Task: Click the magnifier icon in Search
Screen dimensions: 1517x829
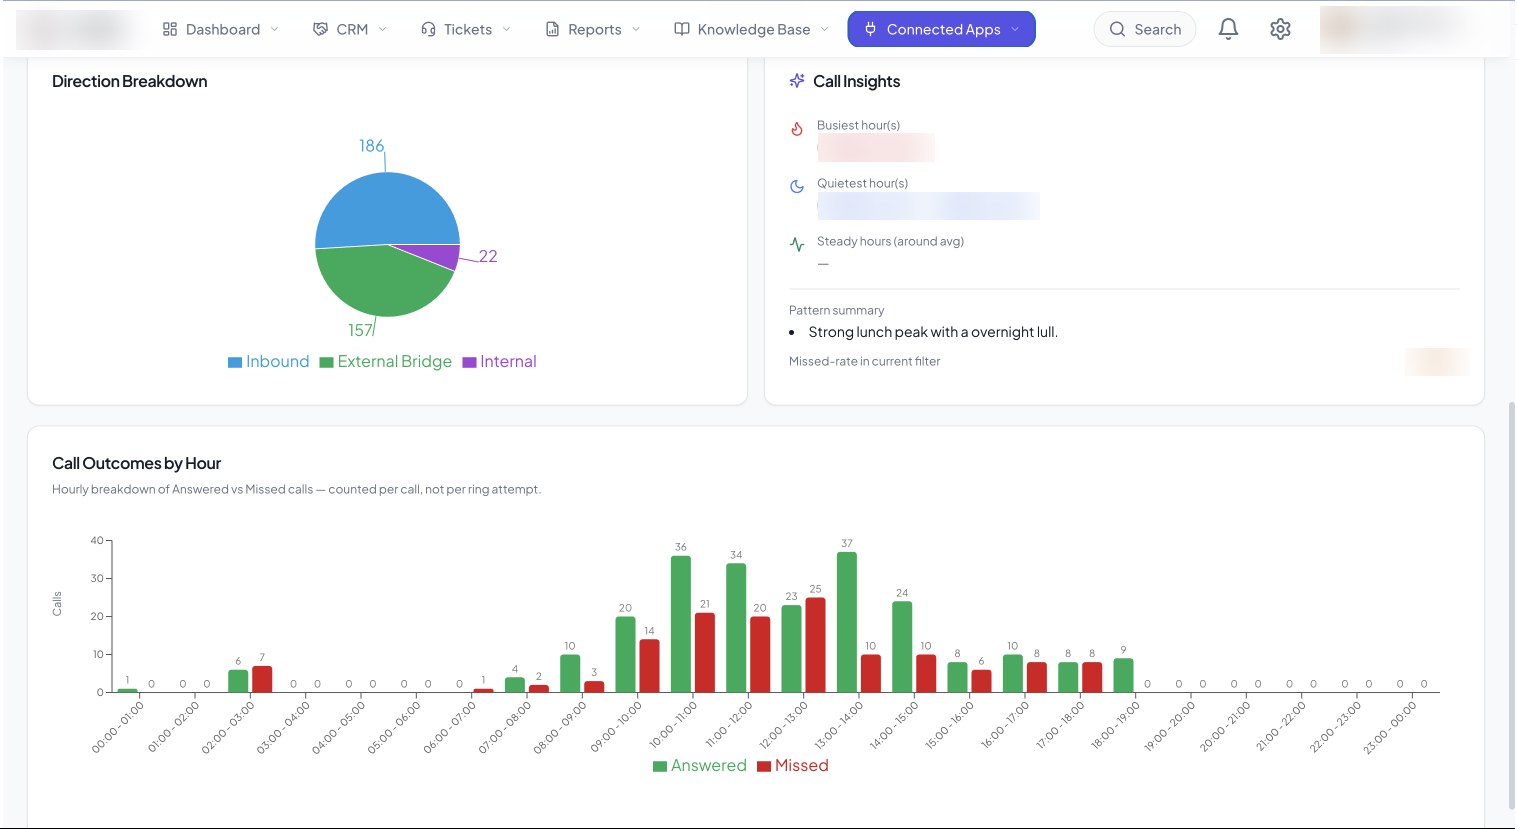Action: [1118, 29]
